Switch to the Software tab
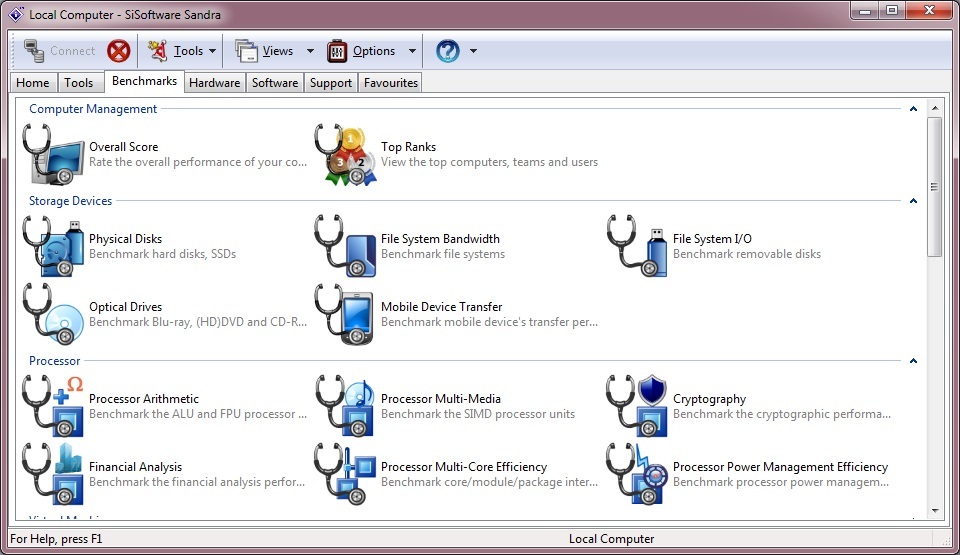960x555 pixels. [275, 83]
